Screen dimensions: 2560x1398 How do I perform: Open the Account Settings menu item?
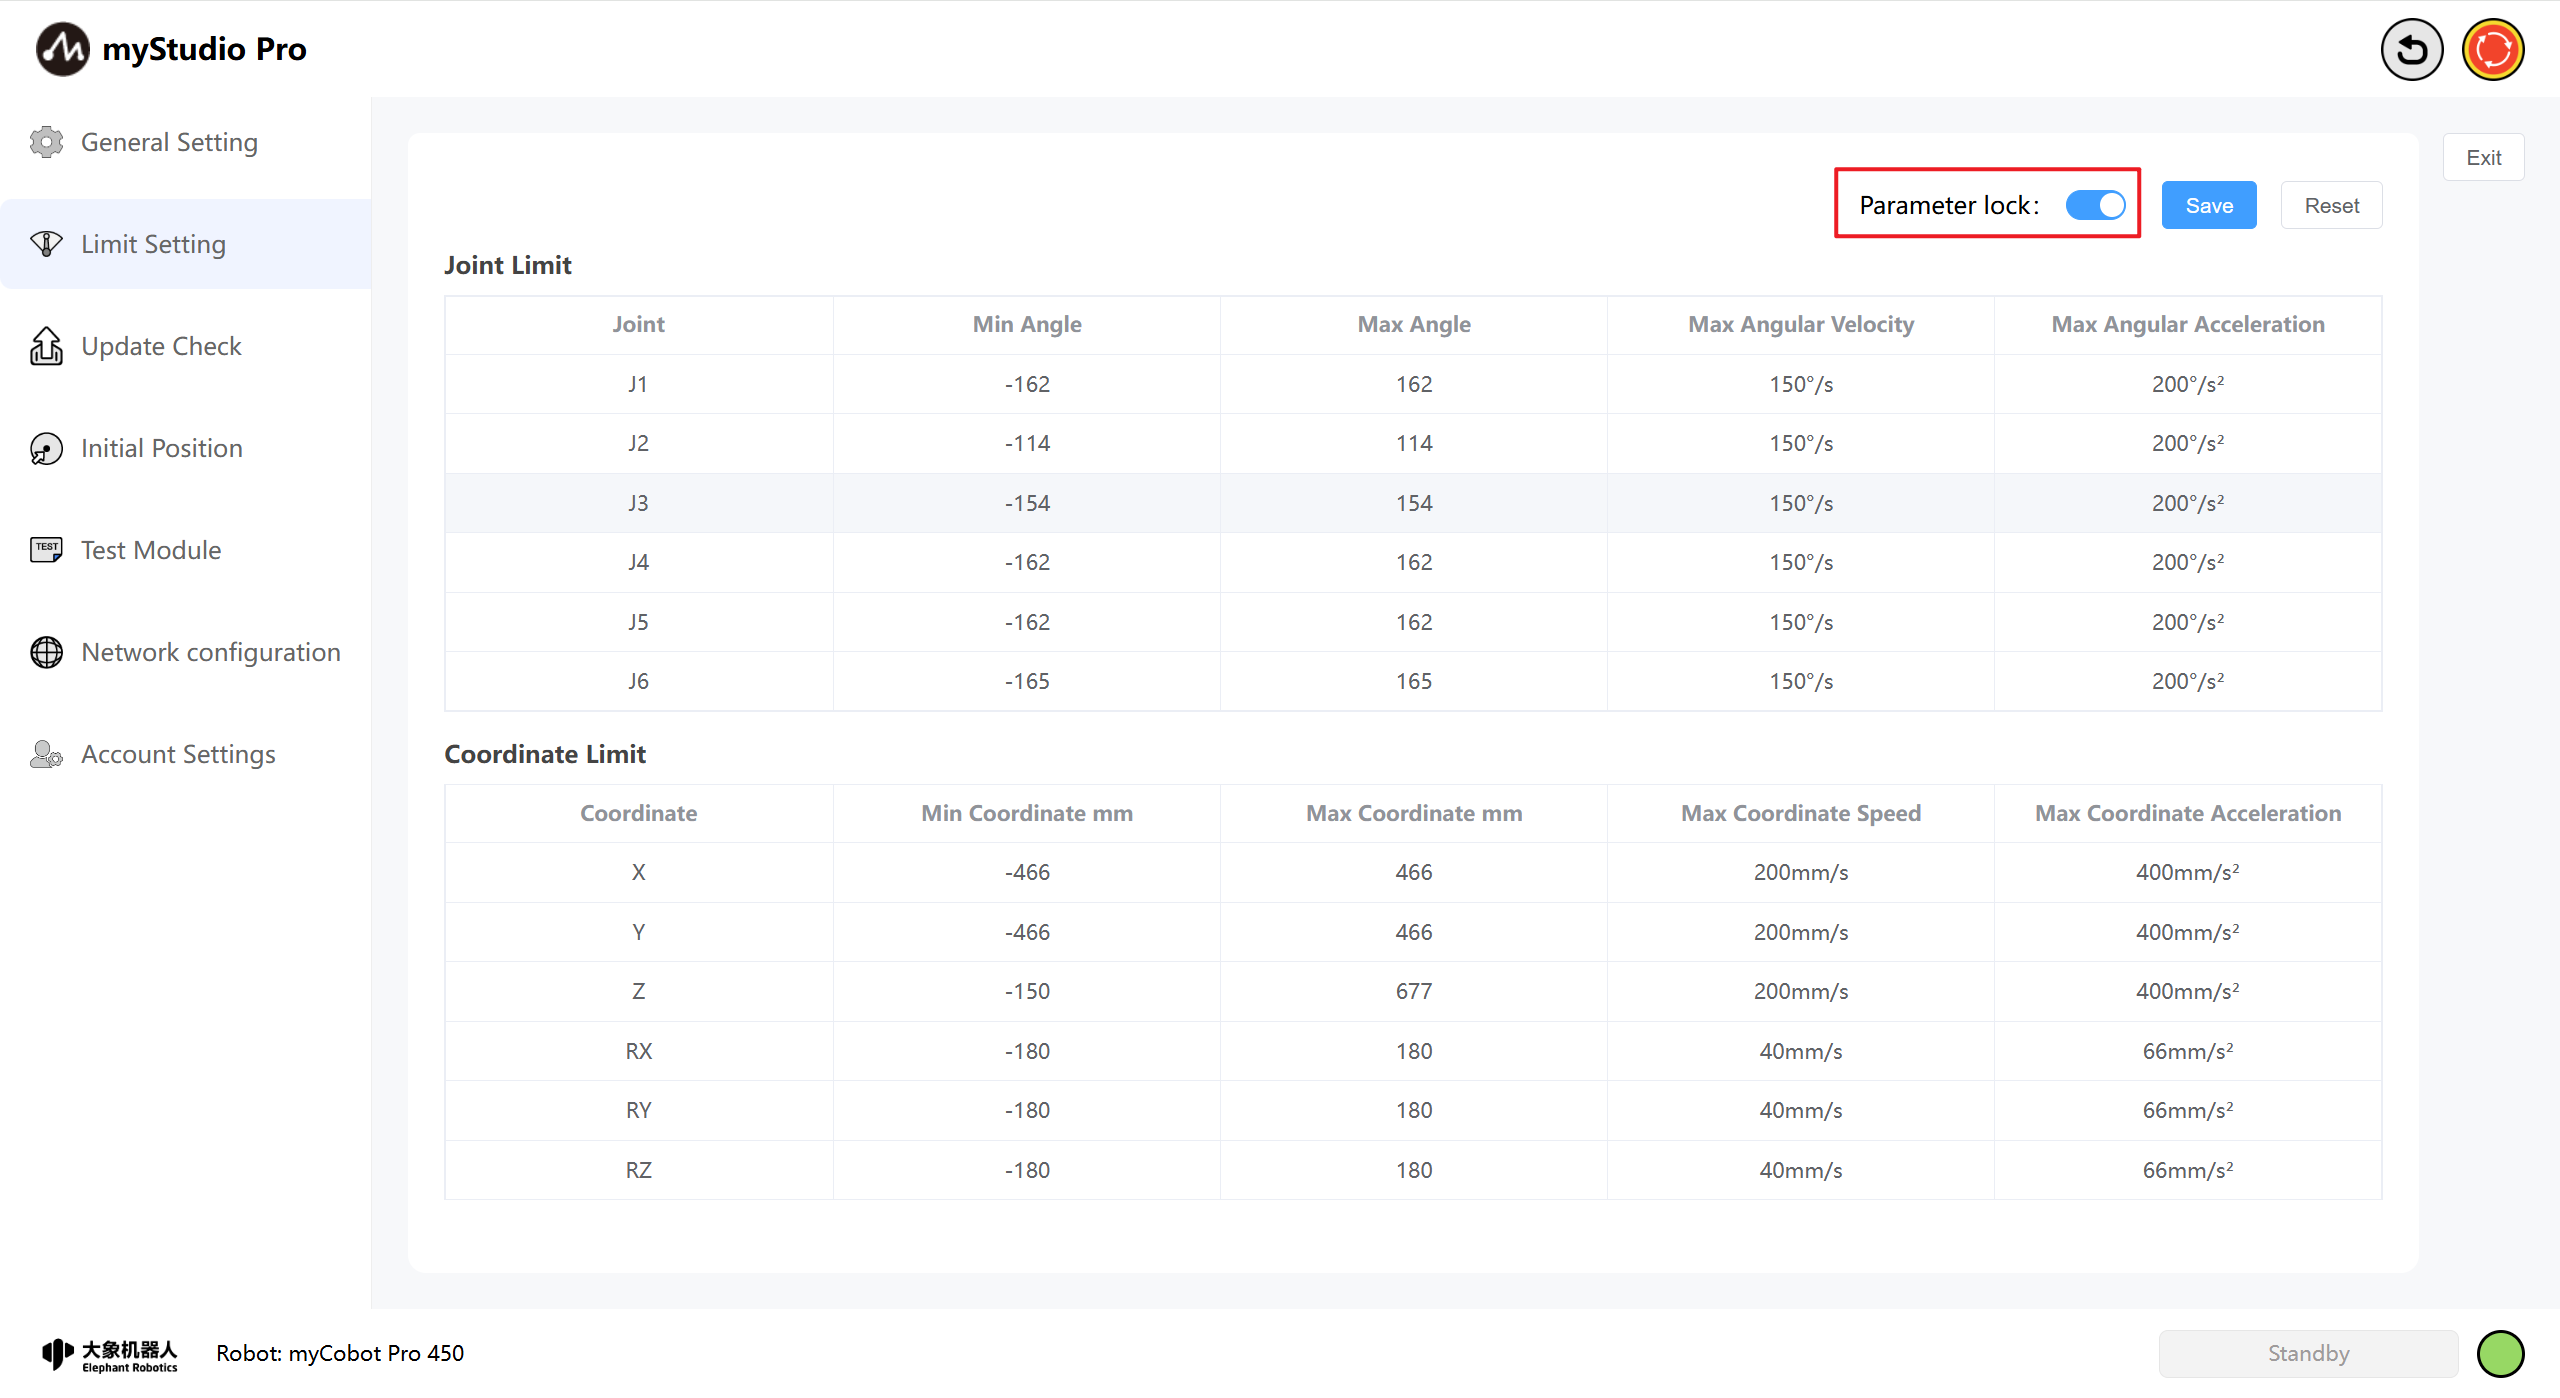coord(178,754)
